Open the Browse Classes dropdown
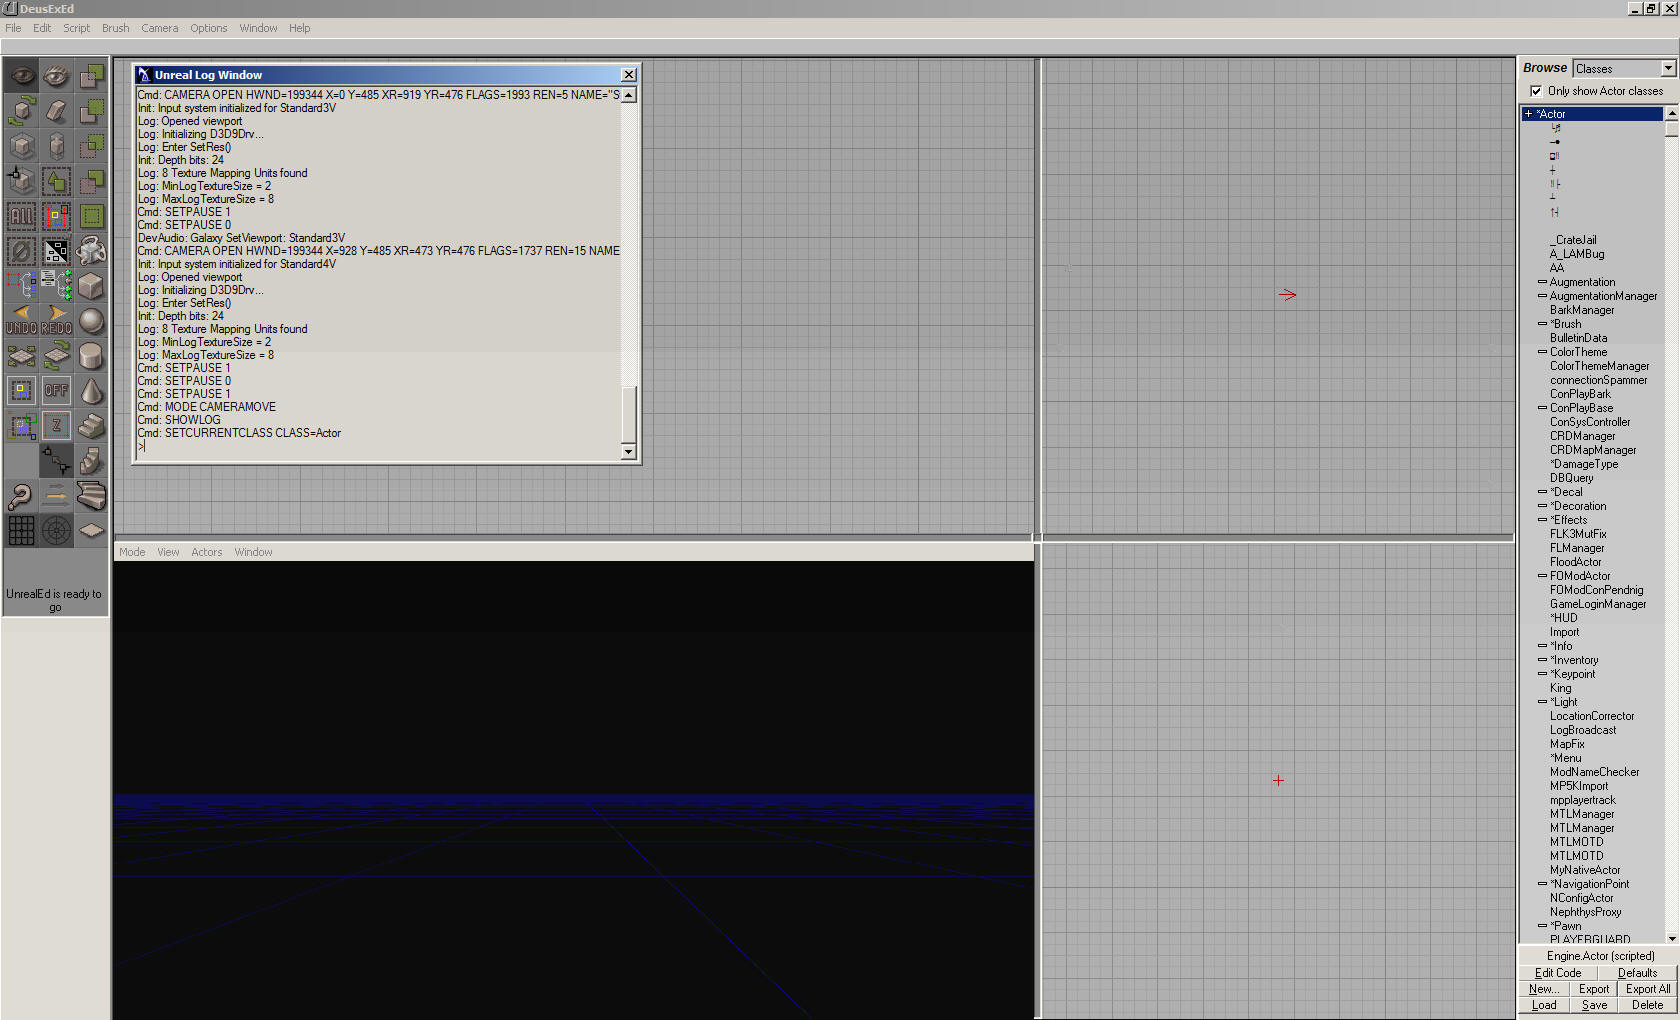This screenshot has width=1680, height=1020. pyautogui.click(x=1668, y=68)
